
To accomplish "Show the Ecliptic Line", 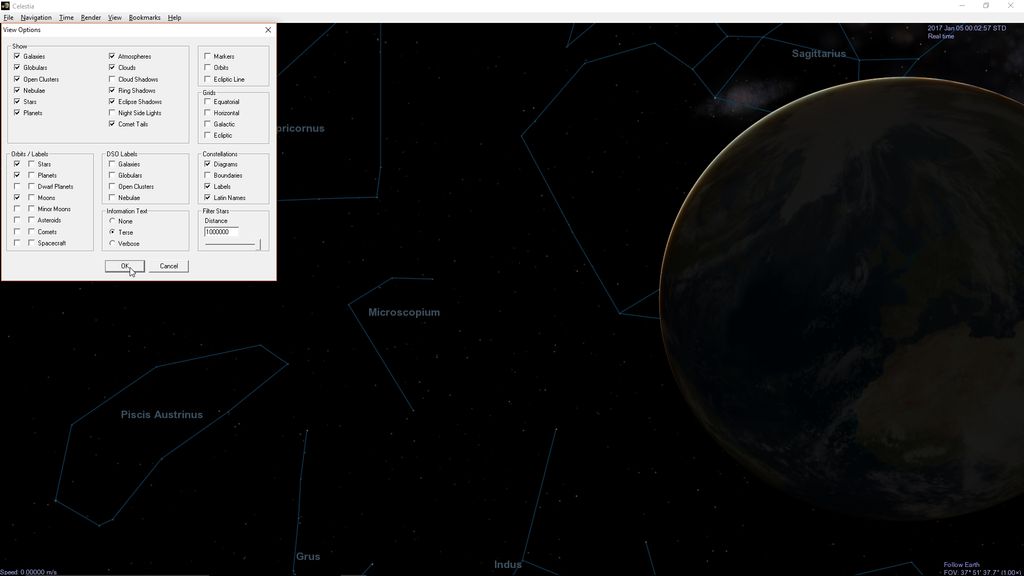I will point(208,79).
